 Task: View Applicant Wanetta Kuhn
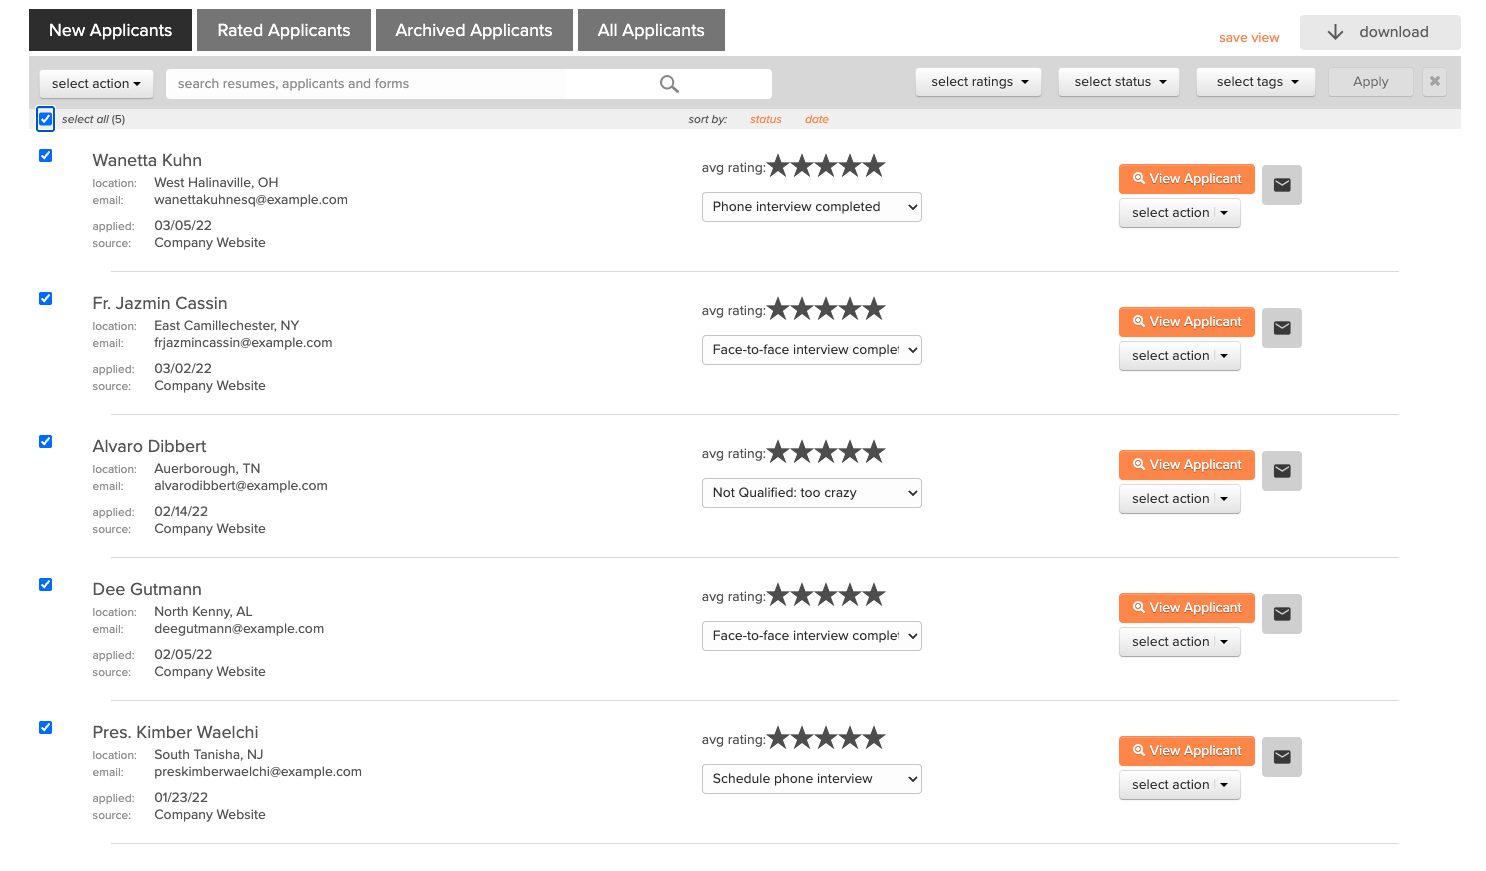pos(1187,179)
